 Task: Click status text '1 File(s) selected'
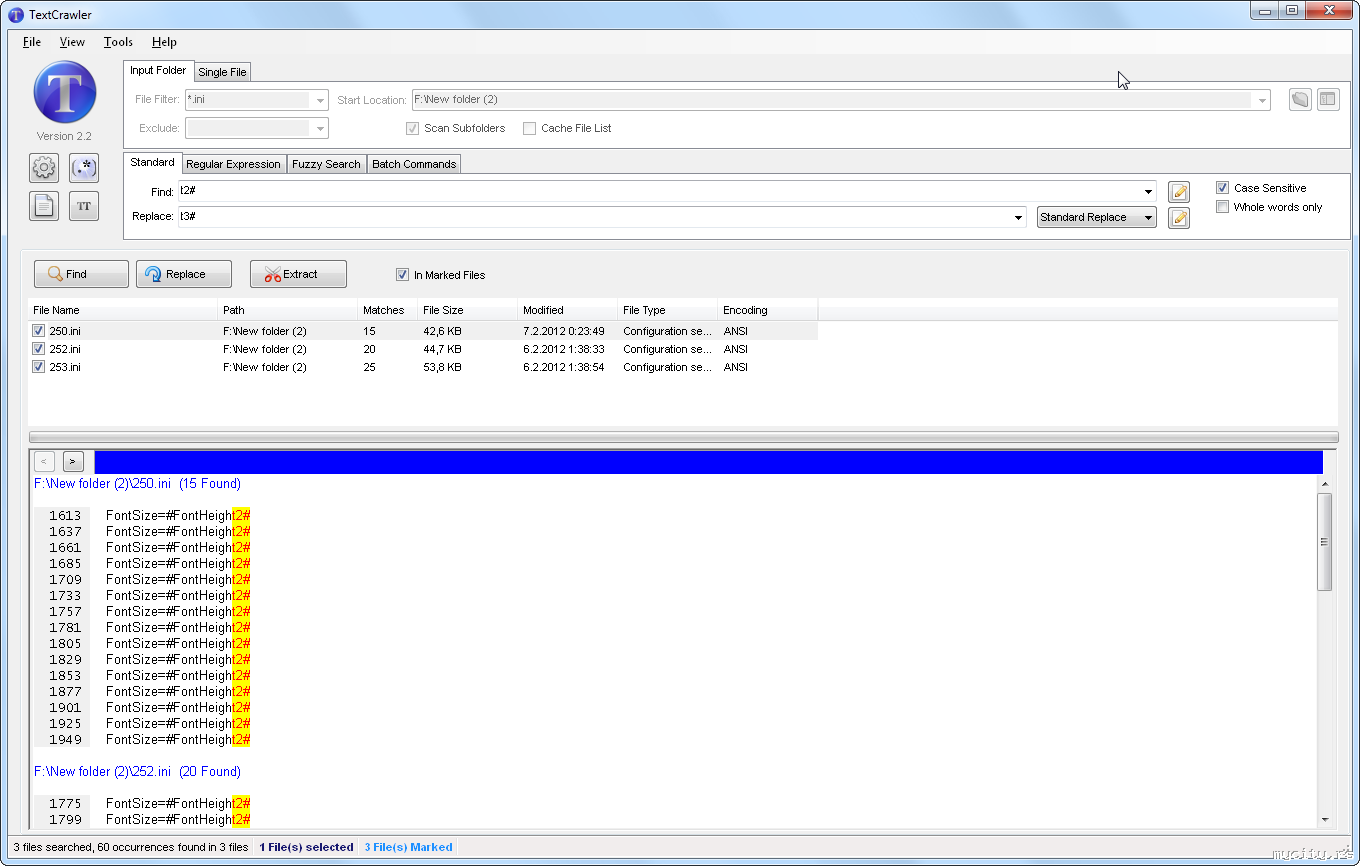[306, 847]
